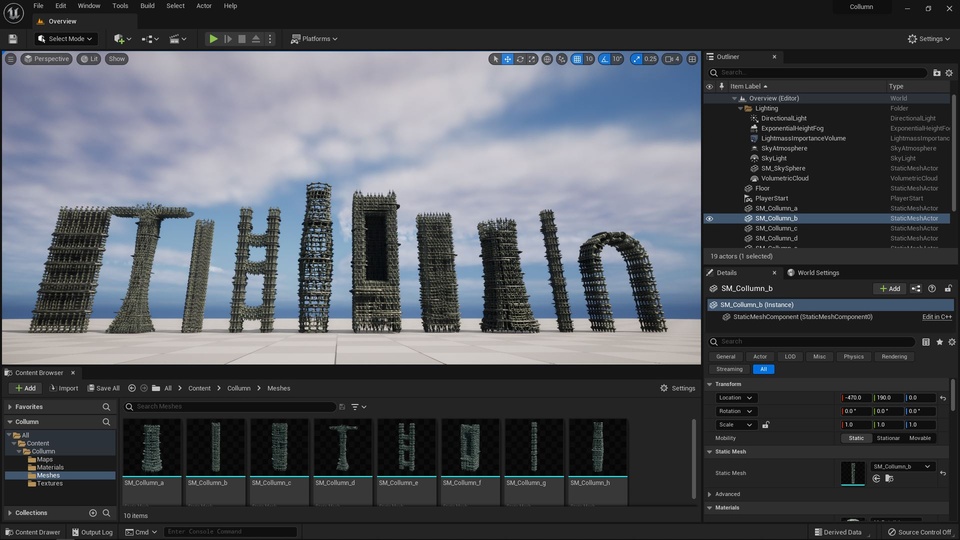Click the Eject button in play controls
960x540 pixels.
click(x=256, y=39)
